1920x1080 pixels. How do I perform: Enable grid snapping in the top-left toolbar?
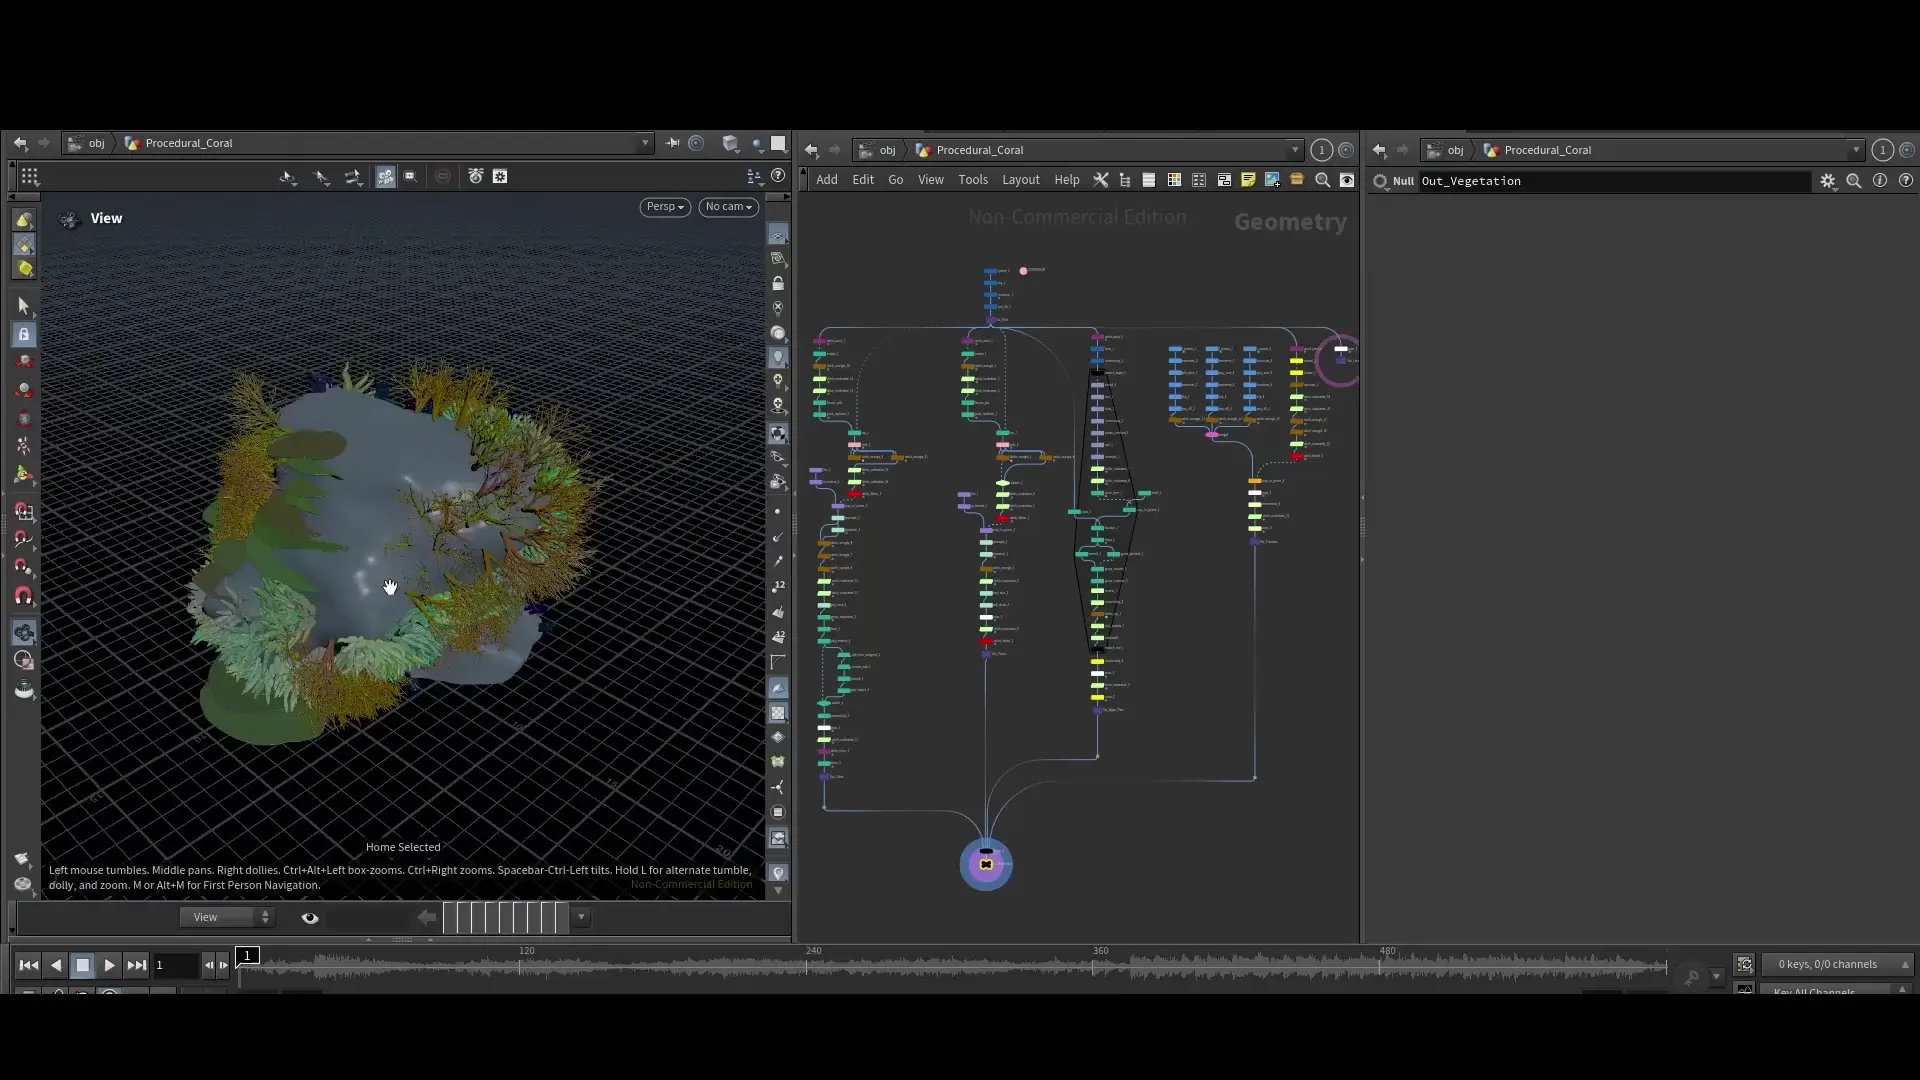30,177
